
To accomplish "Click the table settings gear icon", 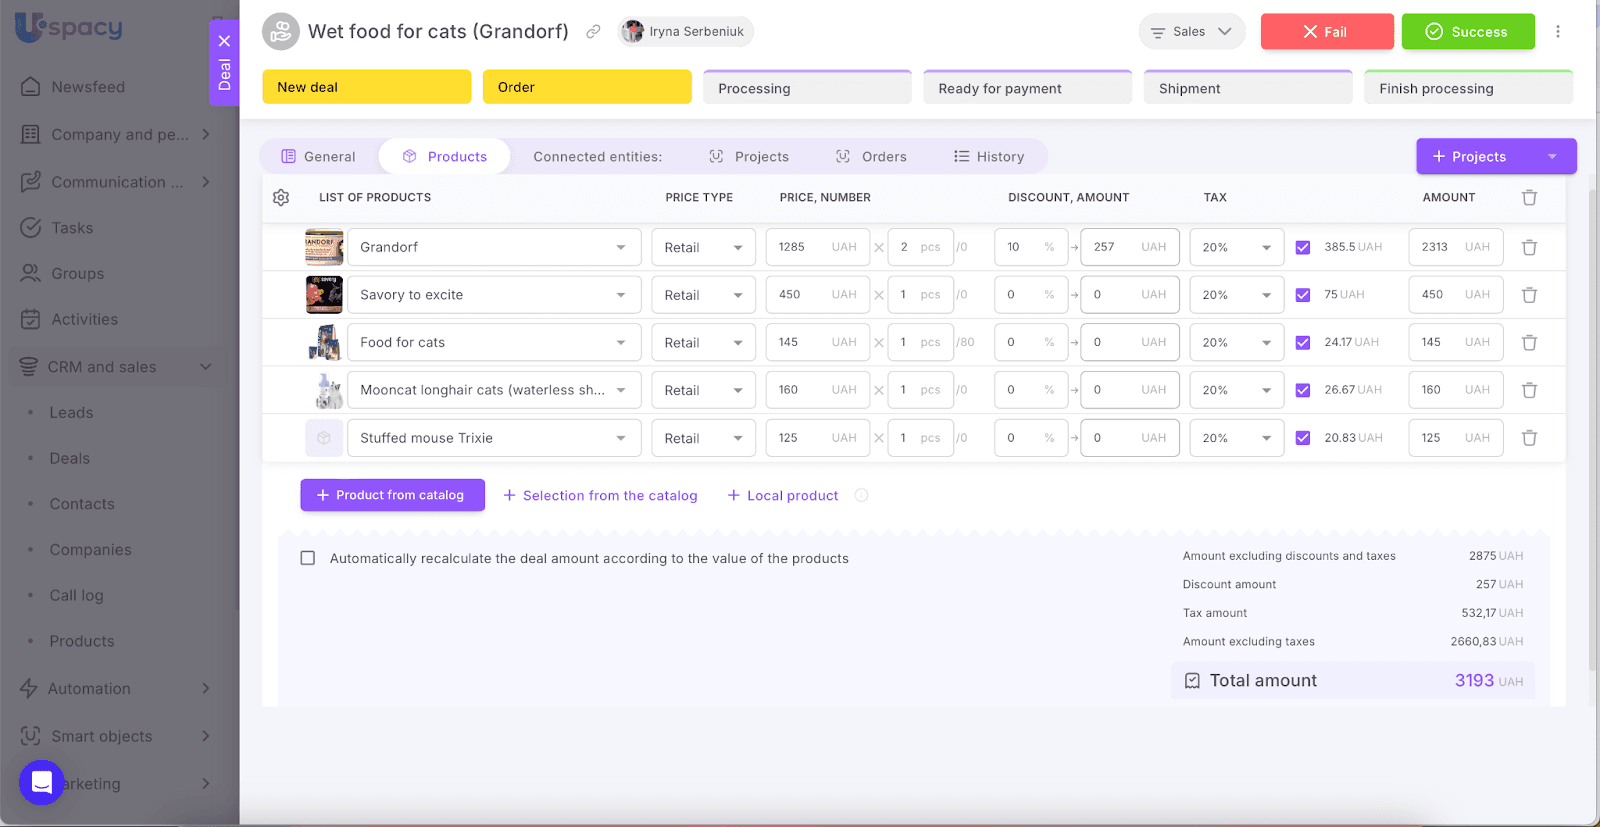I will [x=281, y=198].
